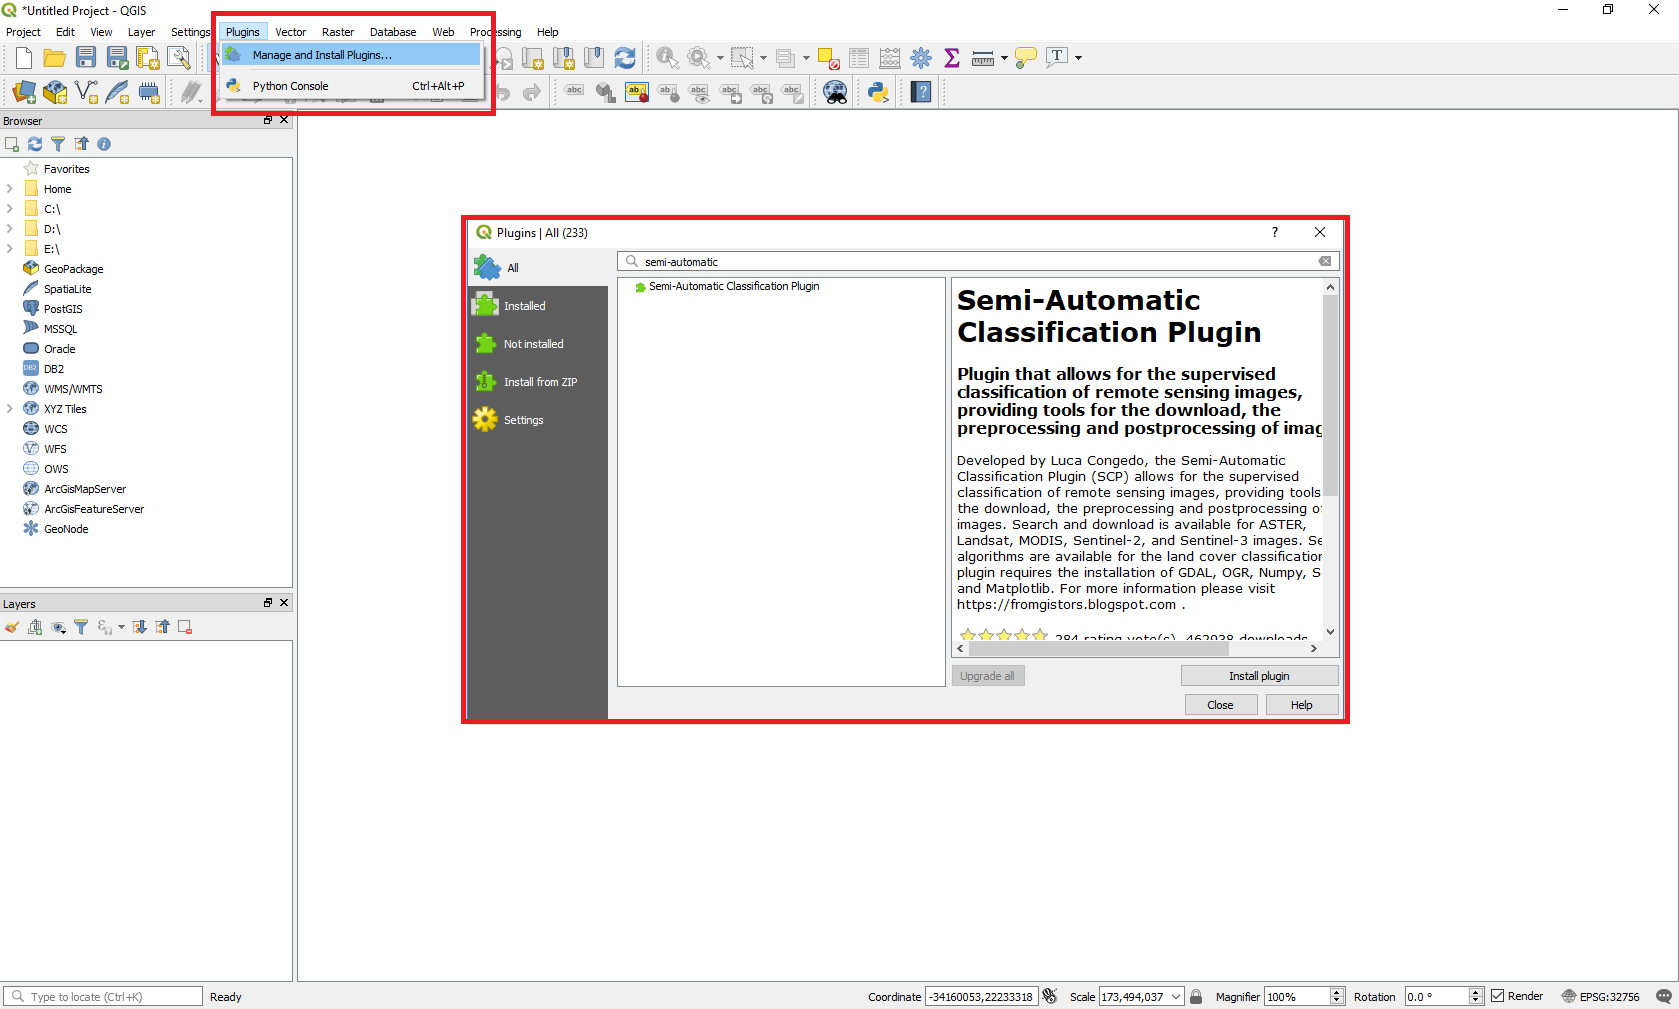The image size is (1679, 1009).
Task: Open the Statistical Summary sigma tool
Action: [952, 58]
